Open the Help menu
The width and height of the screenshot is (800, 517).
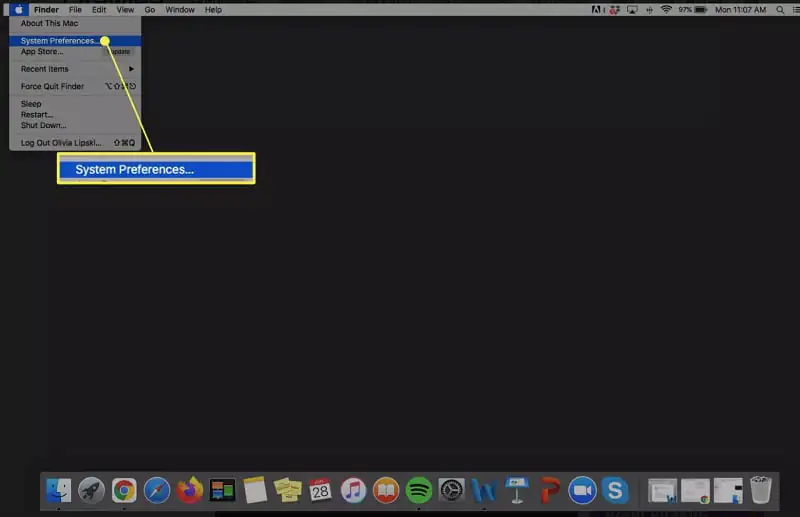213,10
